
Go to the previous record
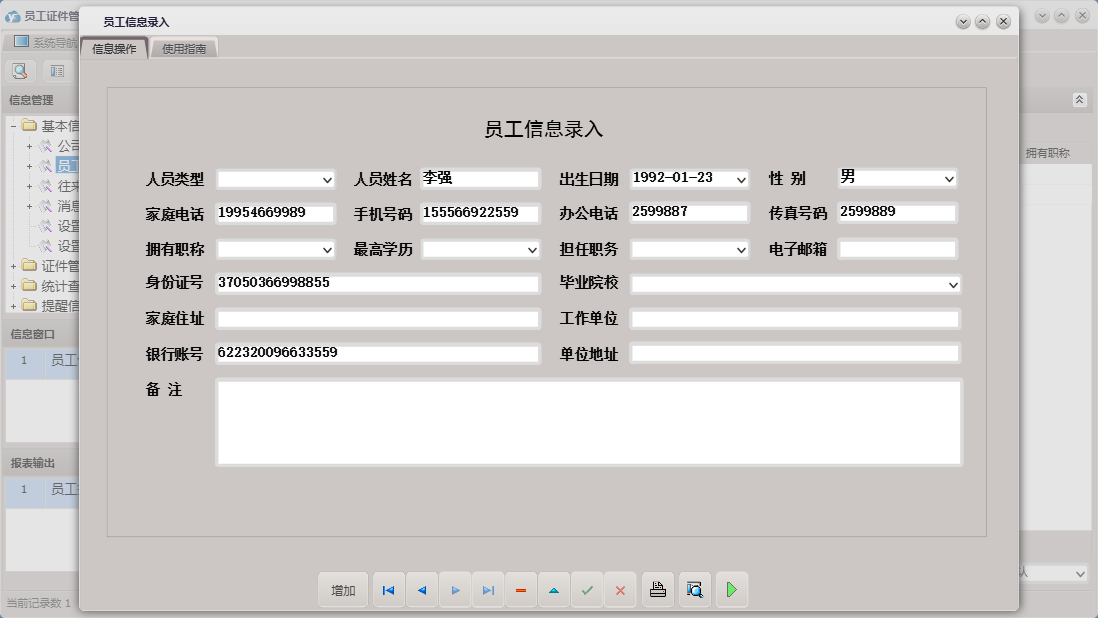[x=421, y=590]
